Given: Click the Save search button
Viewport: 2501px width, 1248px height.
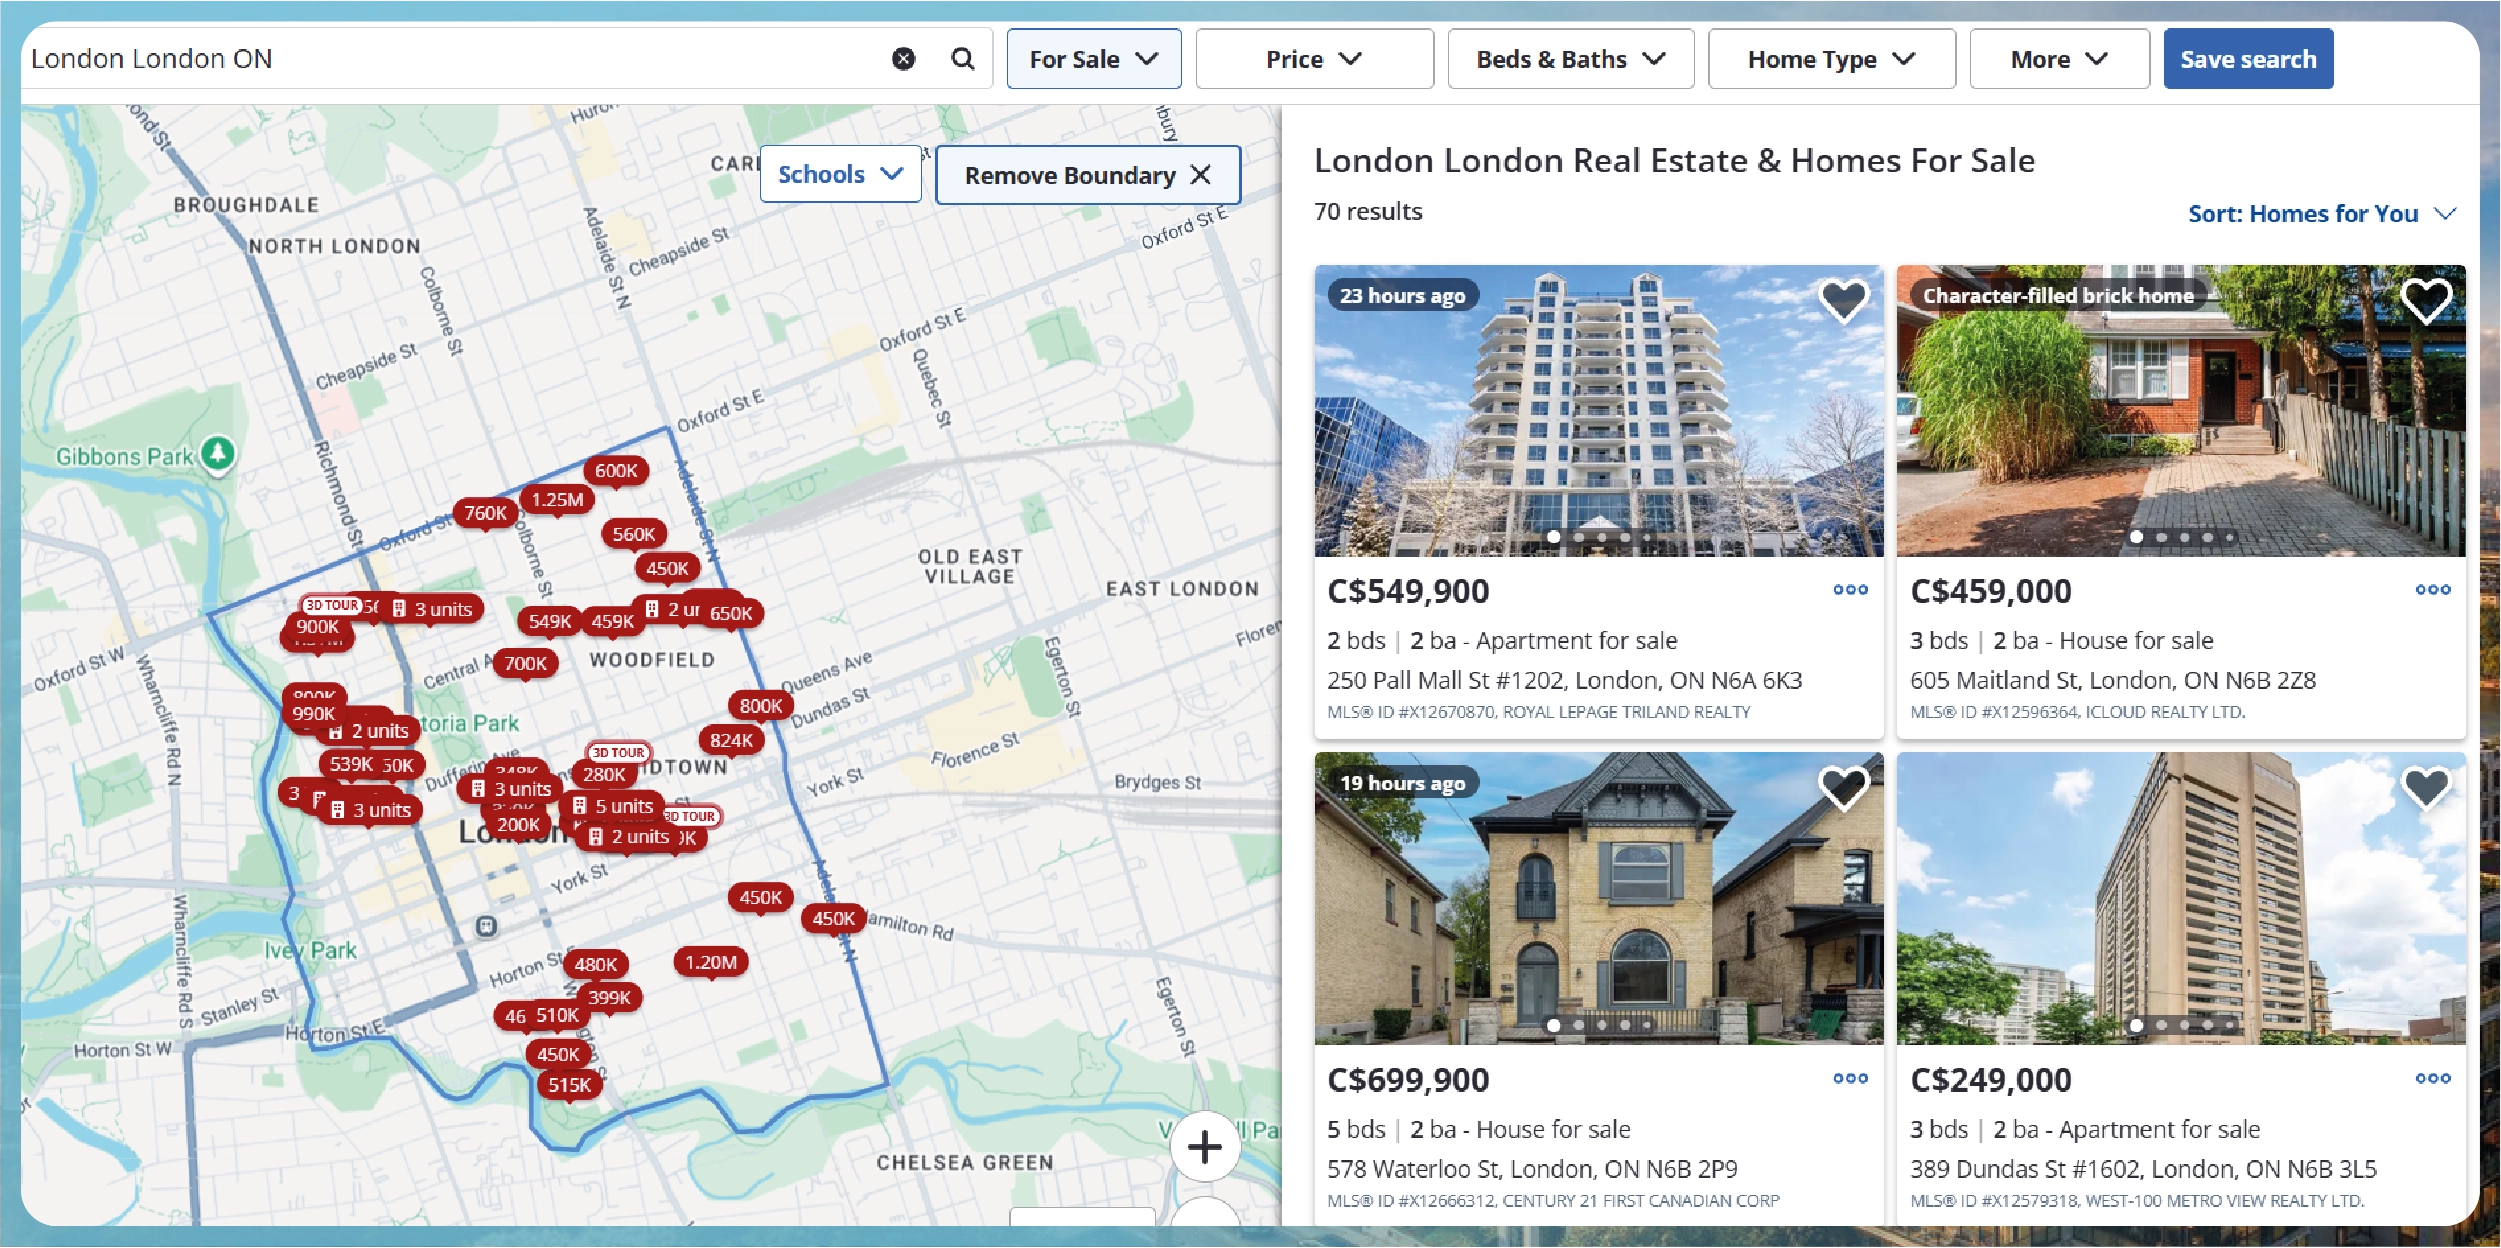Looking at the screenshot, I should [x=2247, y=59].
